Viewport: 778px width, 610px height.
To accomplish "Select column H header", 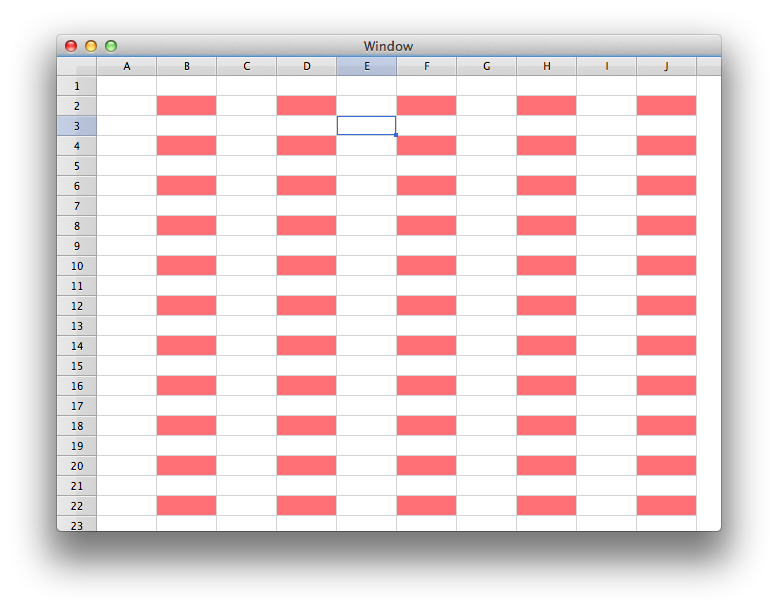I will pyautogui.click(x=547, y=66).
